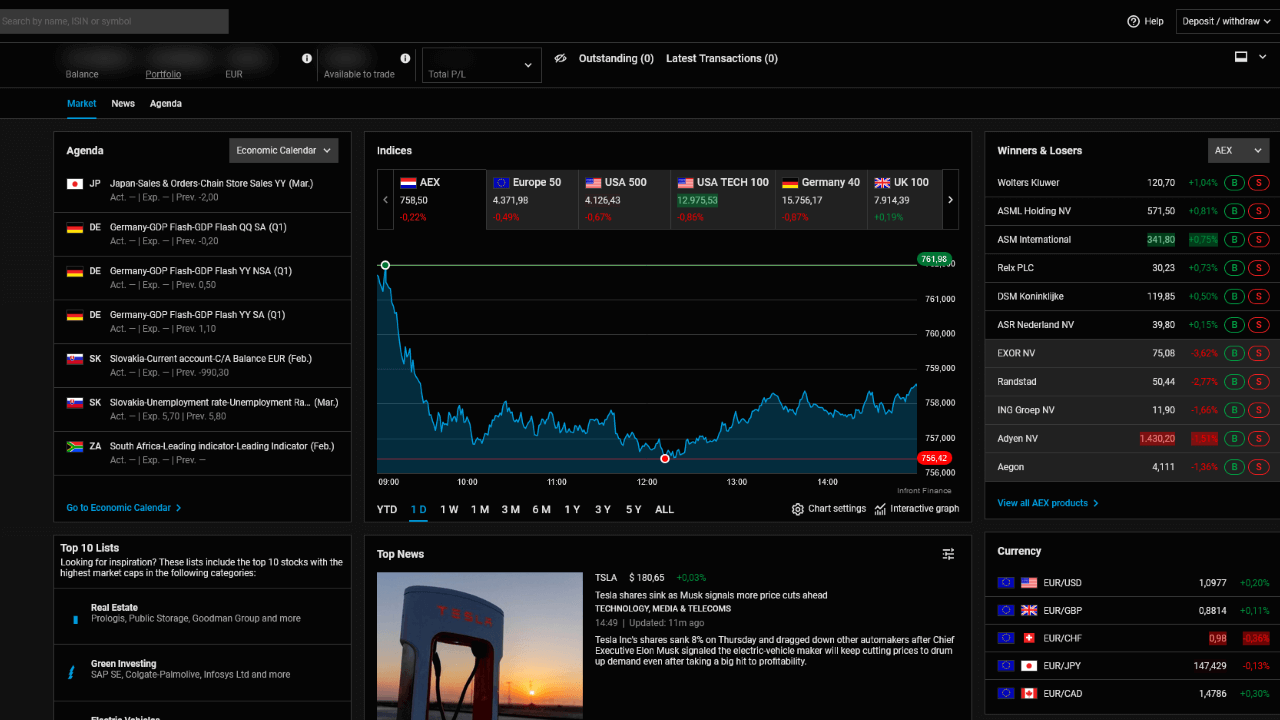
Task: Switch to Market tab
Action: tap(82, 104)
